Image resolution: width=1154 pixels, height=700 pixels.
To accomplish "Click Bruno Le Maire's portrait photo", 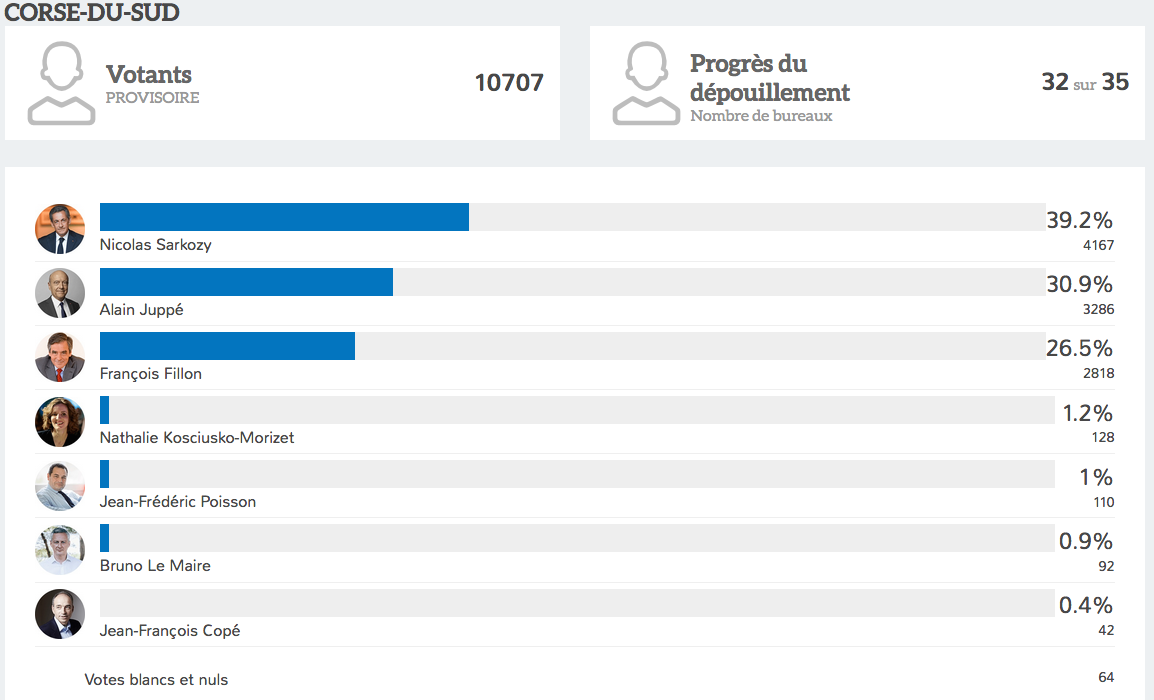I will coord(60,550).
